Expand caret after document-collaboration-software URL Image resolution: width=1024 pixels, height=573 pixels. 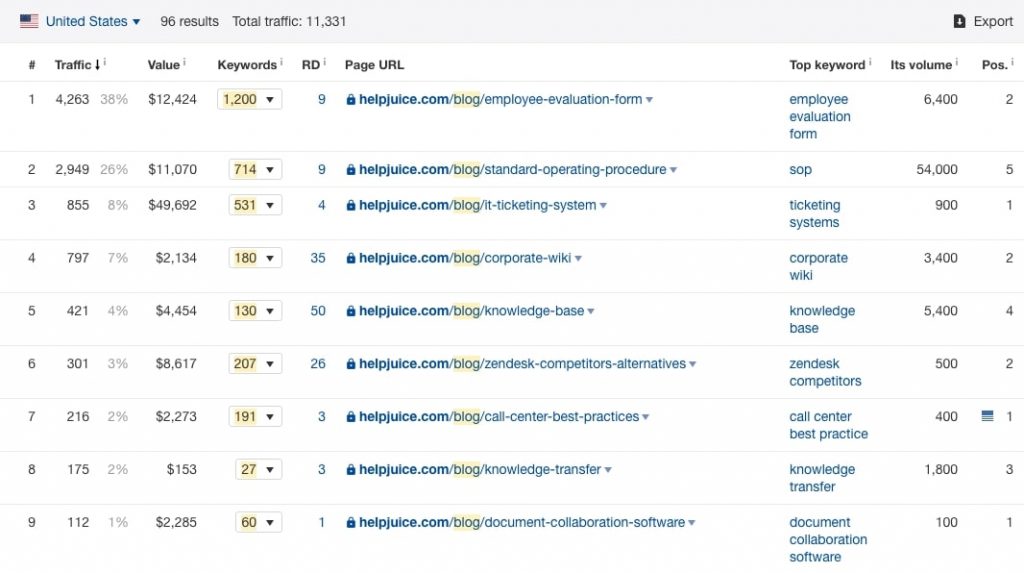coord(692,523)
